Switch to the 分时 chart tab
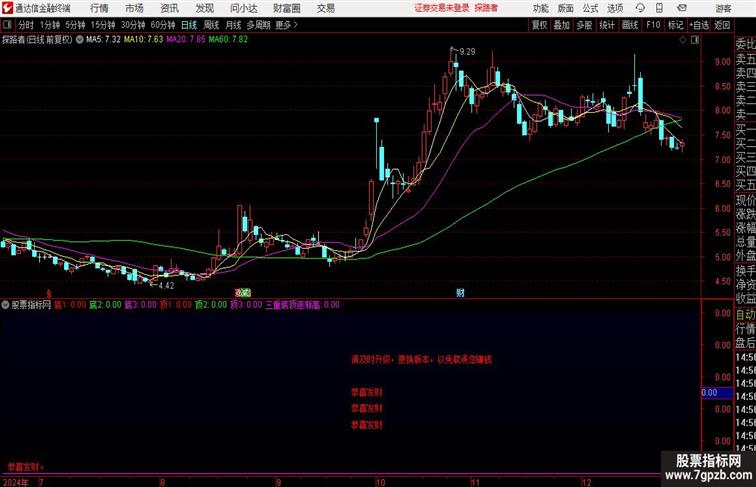 26,25
